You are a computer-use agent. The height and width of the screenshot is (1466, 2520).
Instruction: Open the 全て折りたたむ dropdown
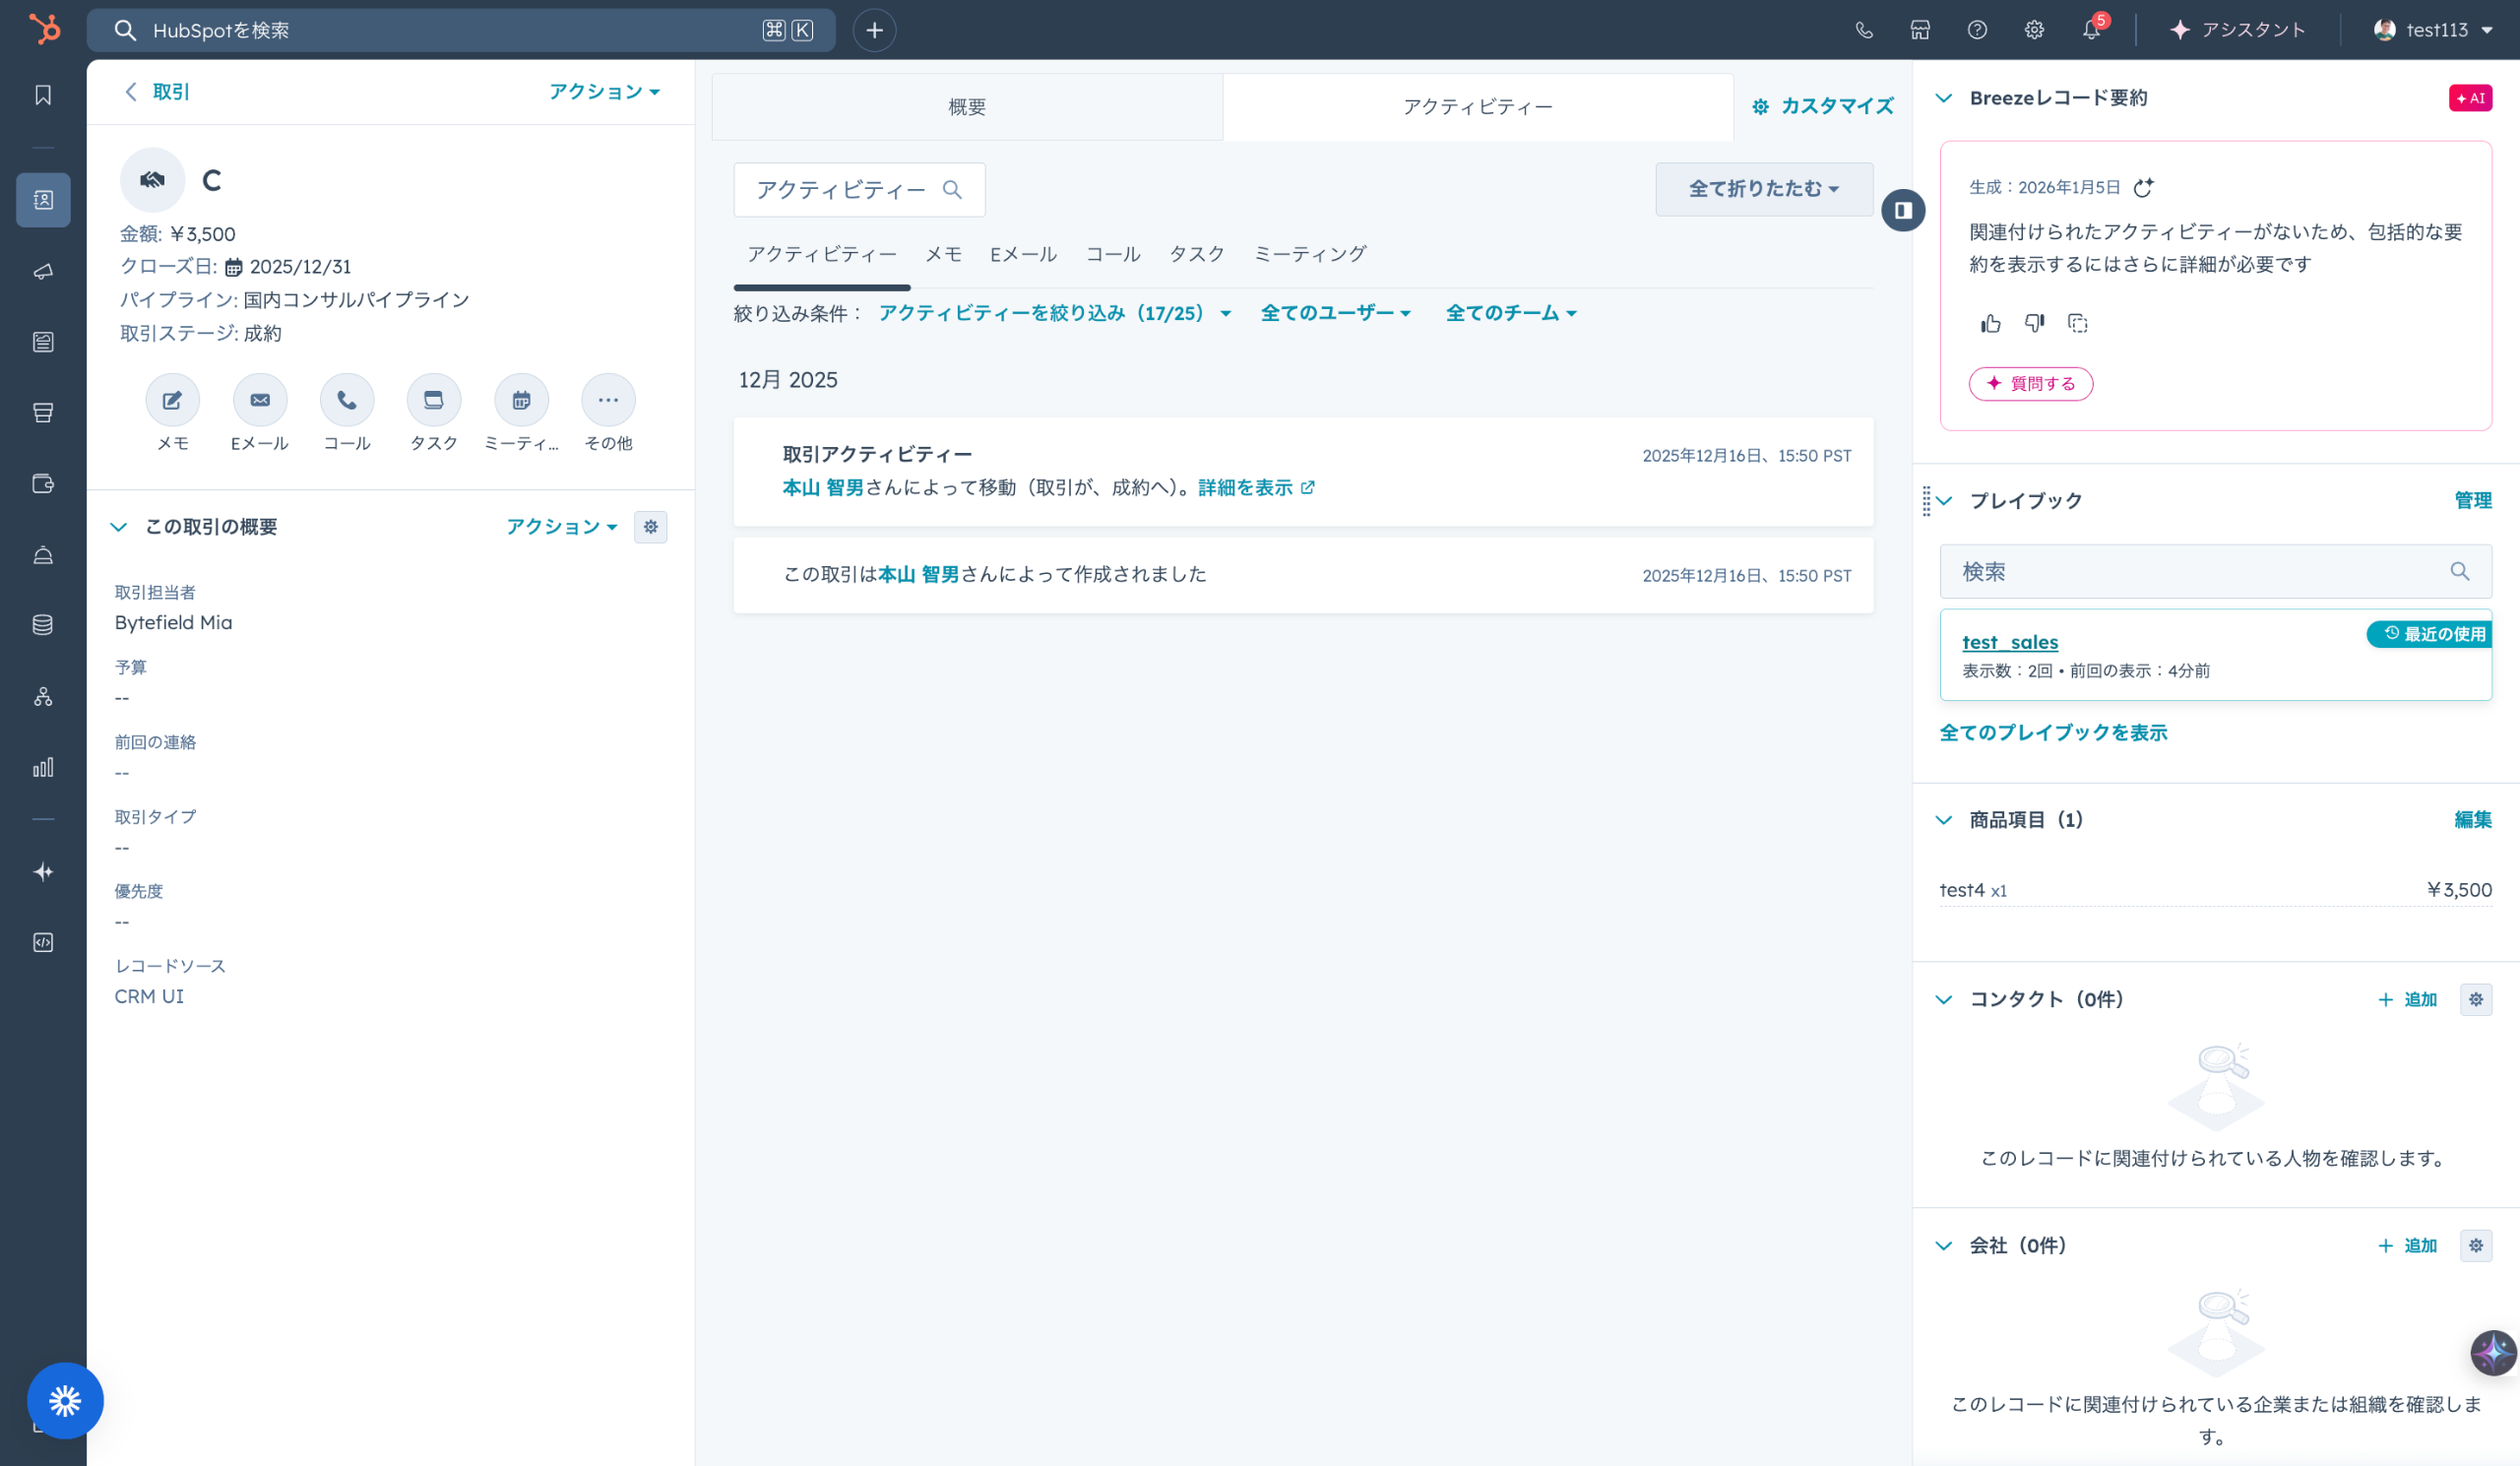click(x=1764, y=189)
